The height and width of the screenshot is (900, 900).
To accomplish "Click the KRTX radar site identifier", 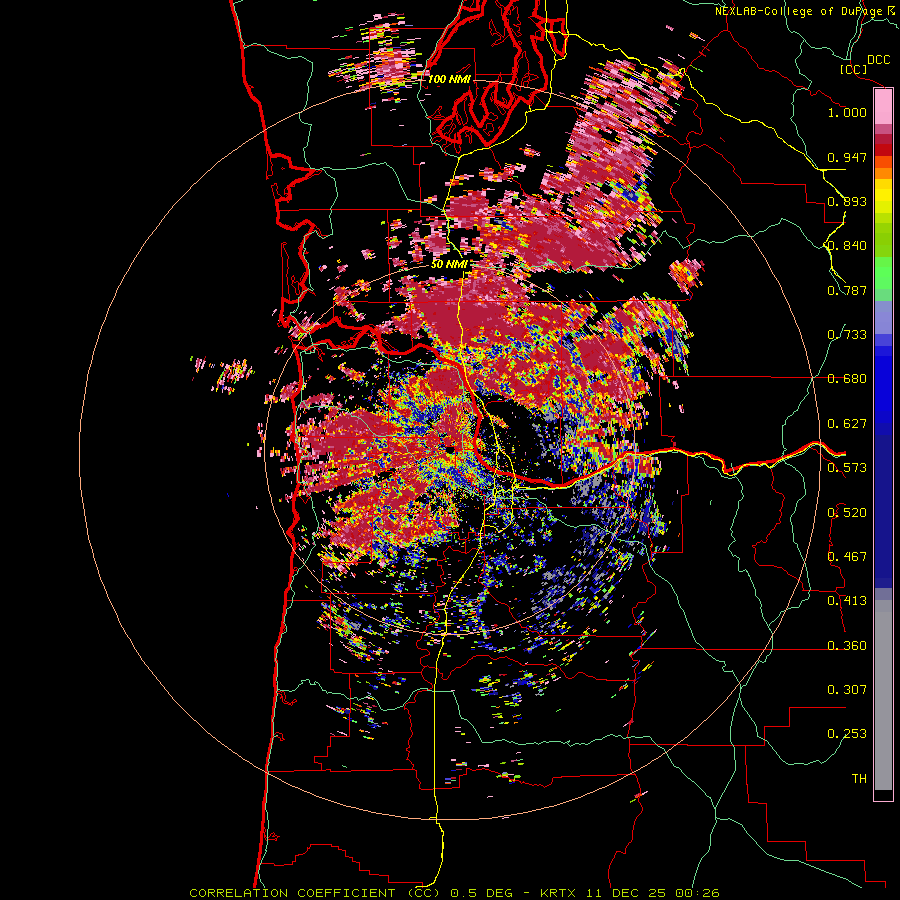I will [x=560, y=893].
